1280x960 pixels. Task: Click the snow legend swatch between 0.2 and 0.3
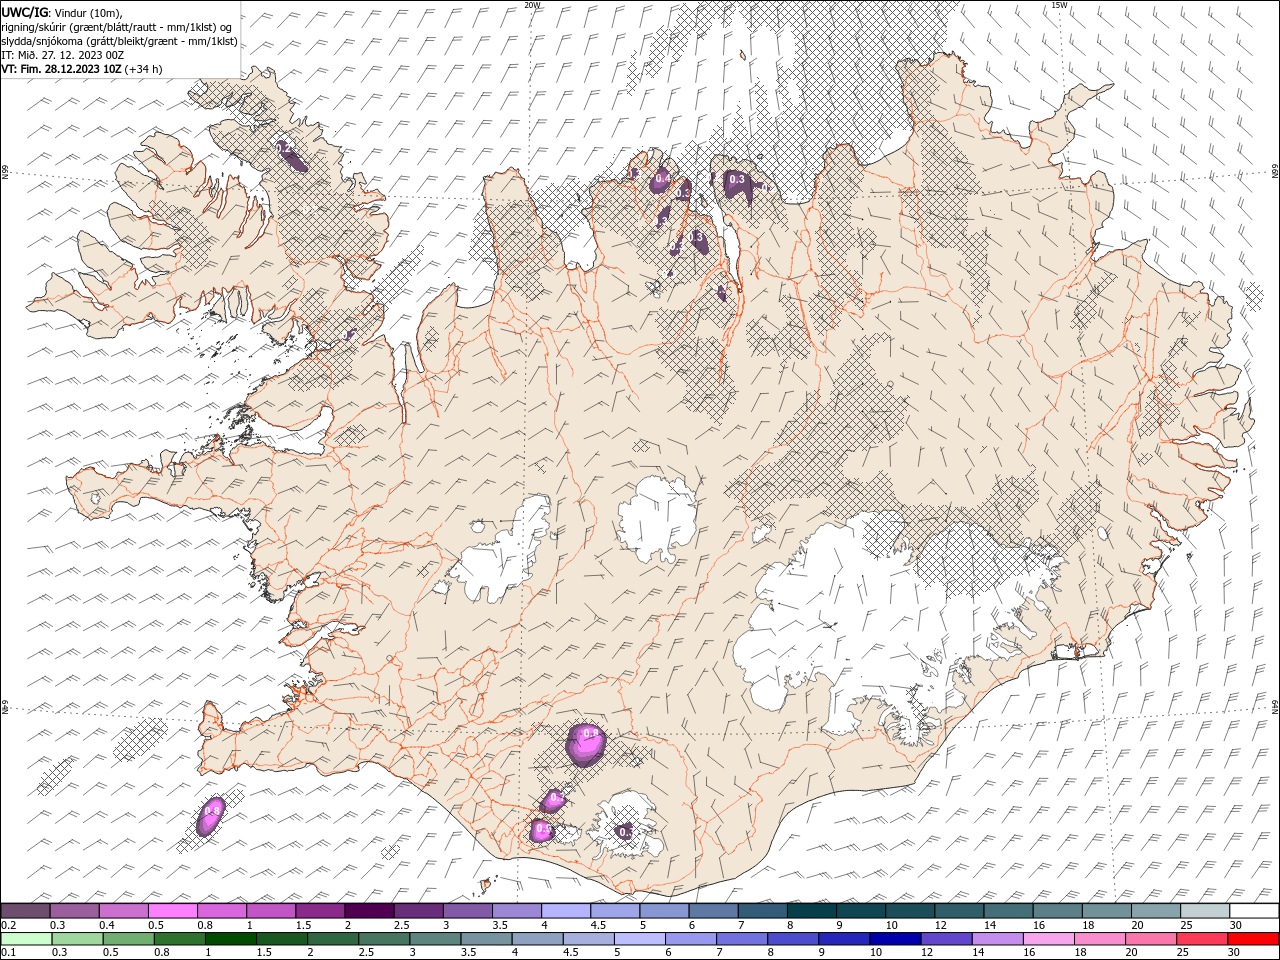25,910
